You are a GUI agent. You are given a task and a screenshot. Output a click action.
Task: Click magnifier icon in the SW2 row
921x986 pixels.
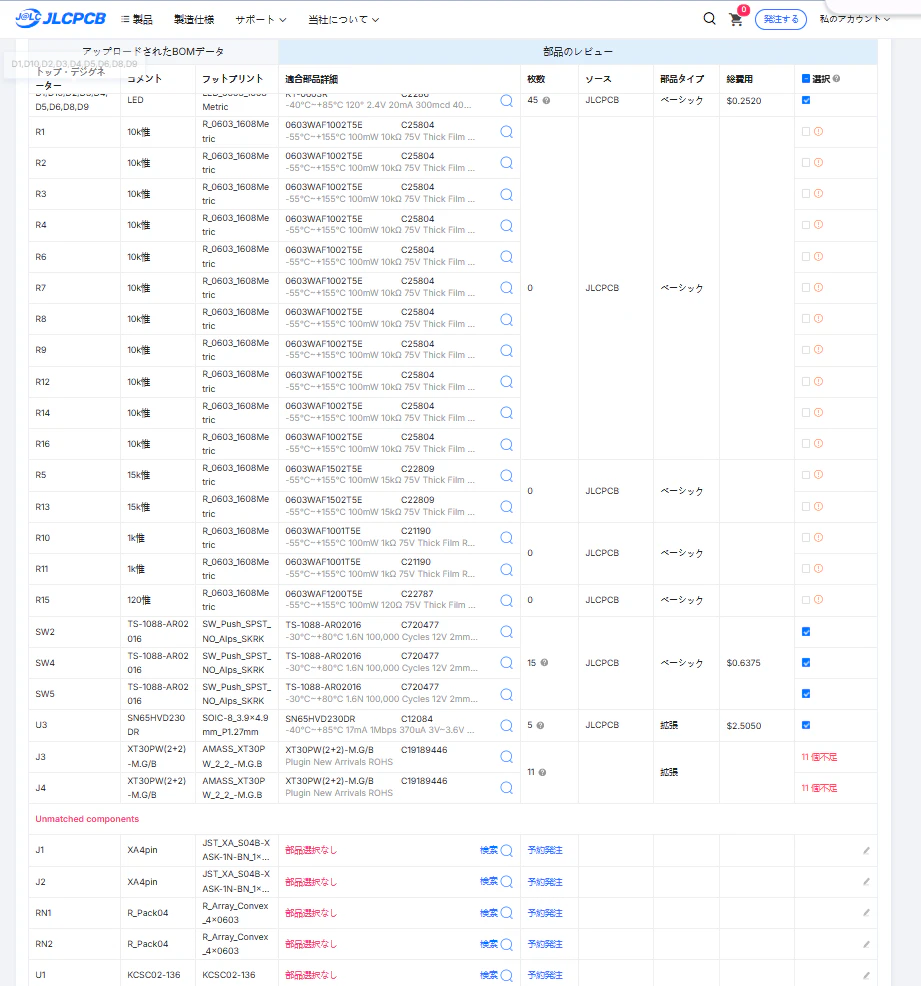(507, 631)
